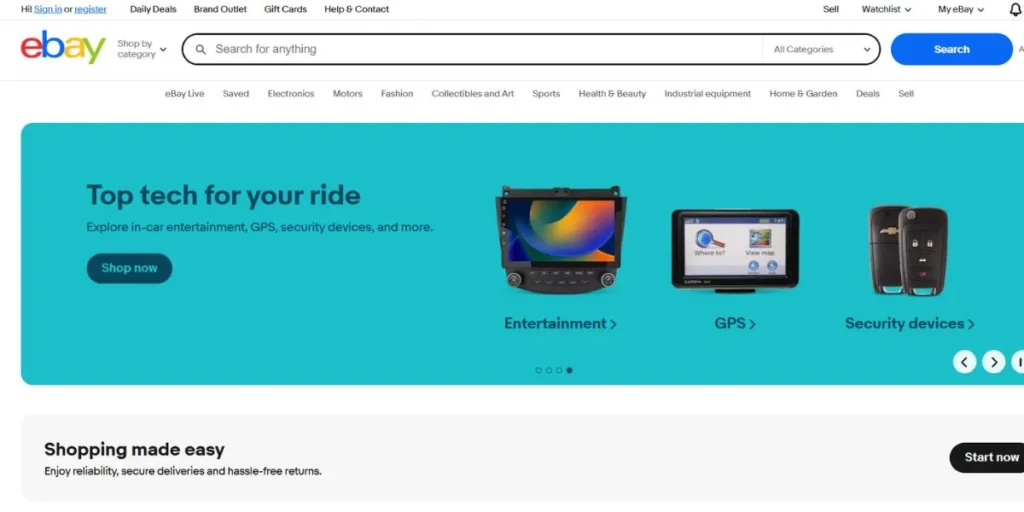Open Entertainment category link
1024x512 pixels.
click(560, 323)
